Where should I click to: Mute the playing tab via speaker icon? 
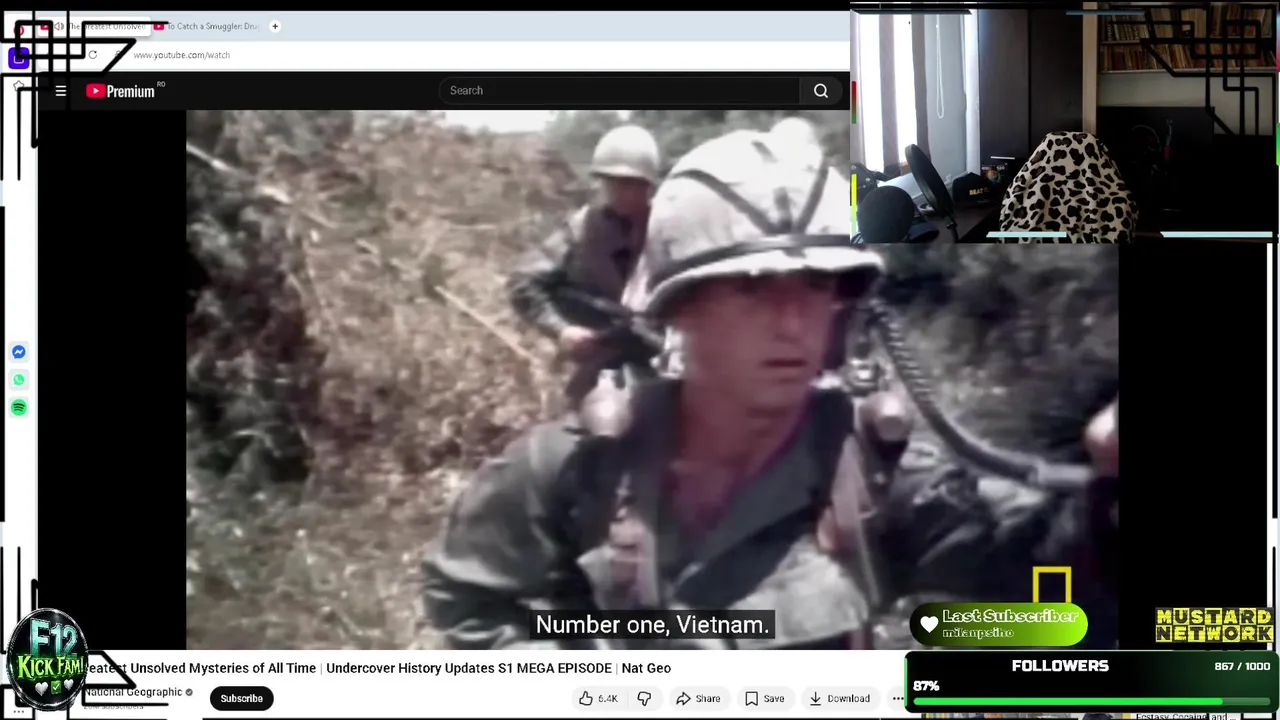58,26
